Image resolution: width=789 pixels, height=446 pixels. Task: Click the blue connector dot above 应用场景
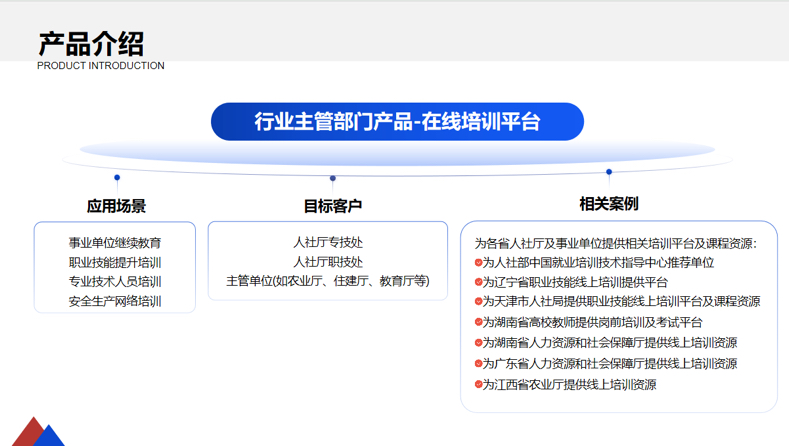117,178
